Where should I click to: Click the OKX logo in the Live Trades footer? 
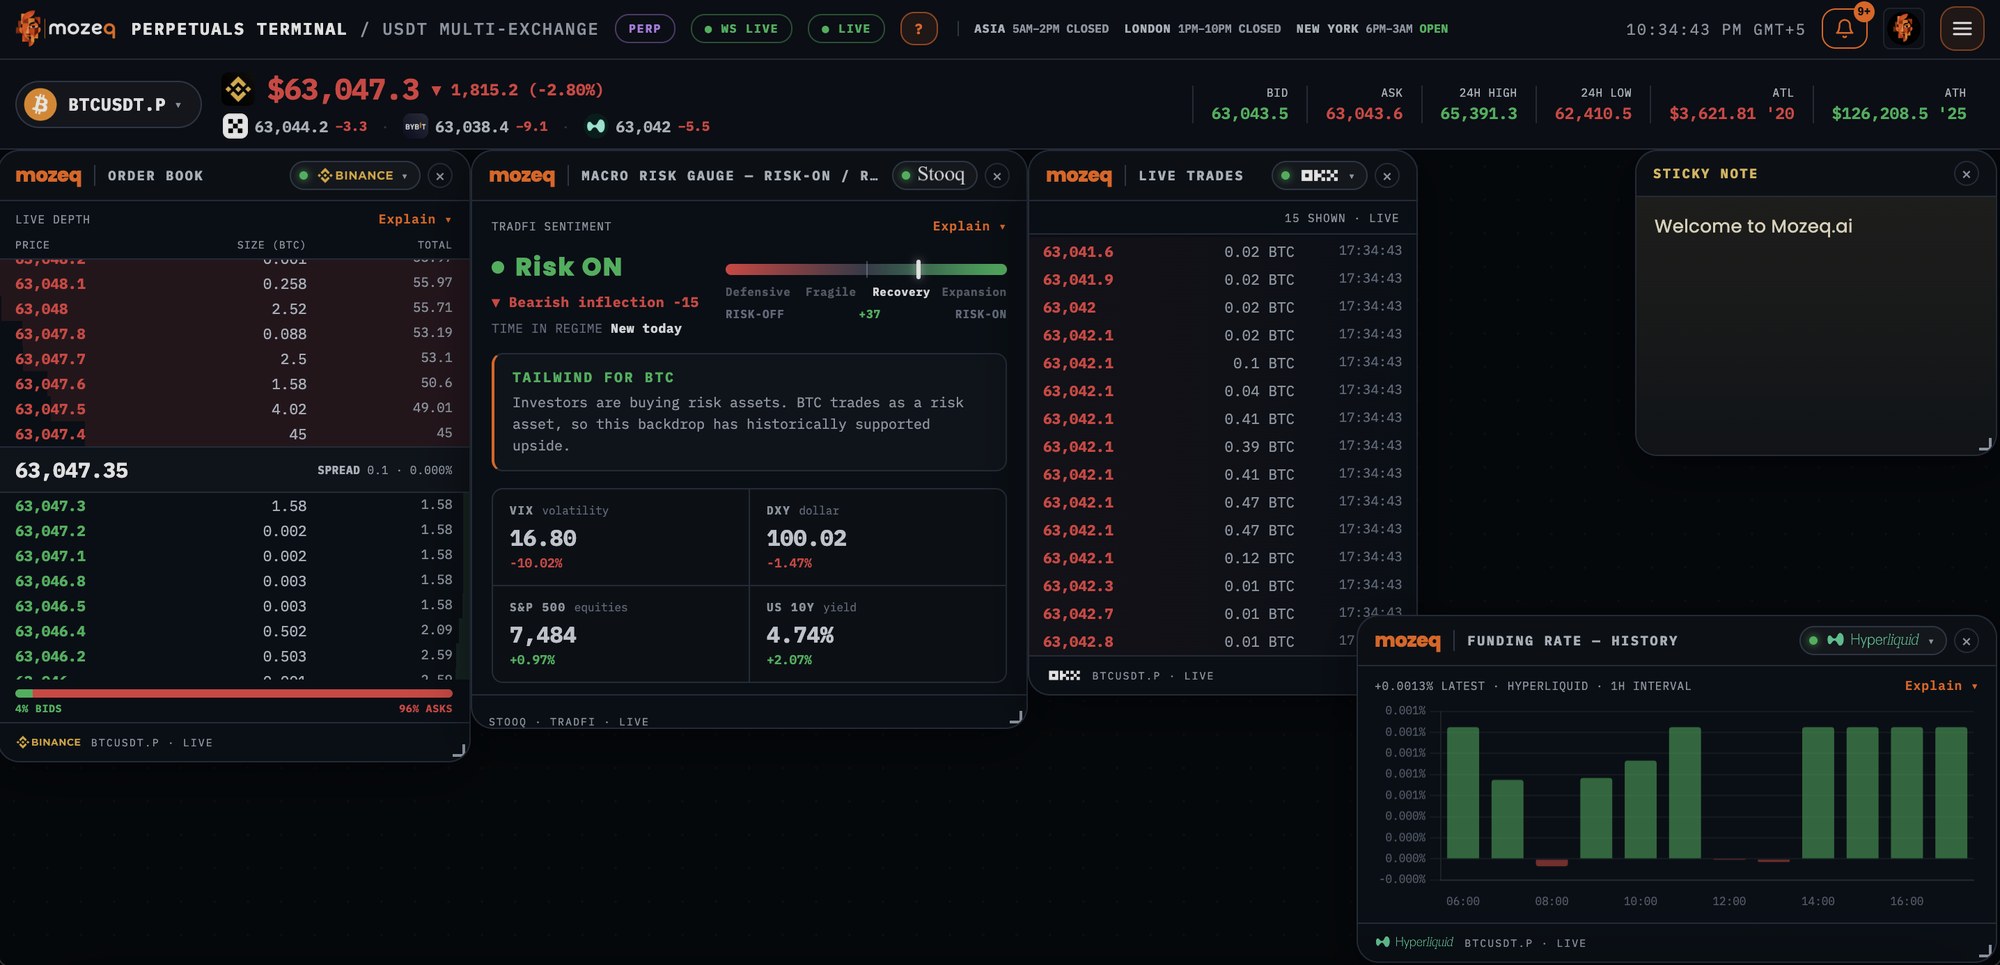[x=1064, y=676]
